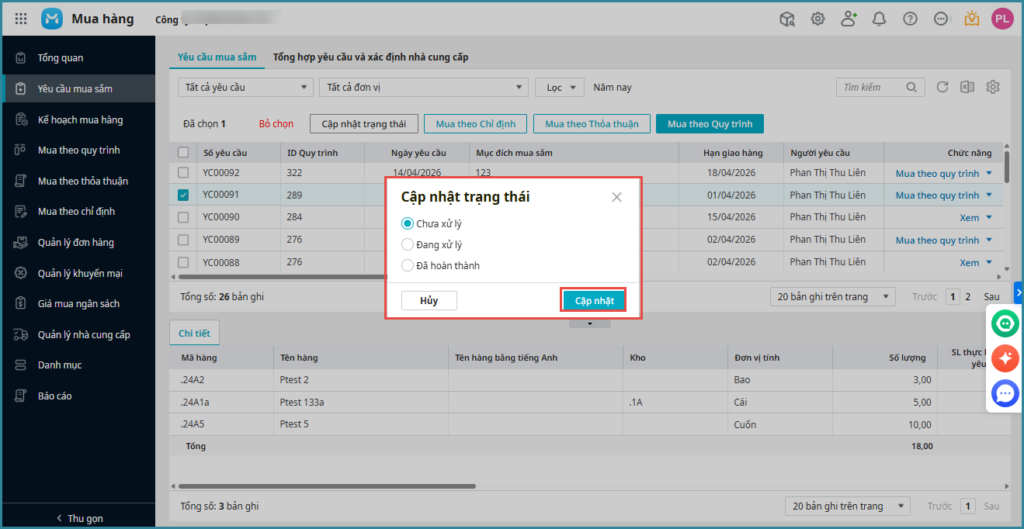Viewport: 1024px width, 529px height.
Task: Open bottom 20 bản ghi trên trang dropdown
Action: [x=848, y=506]
